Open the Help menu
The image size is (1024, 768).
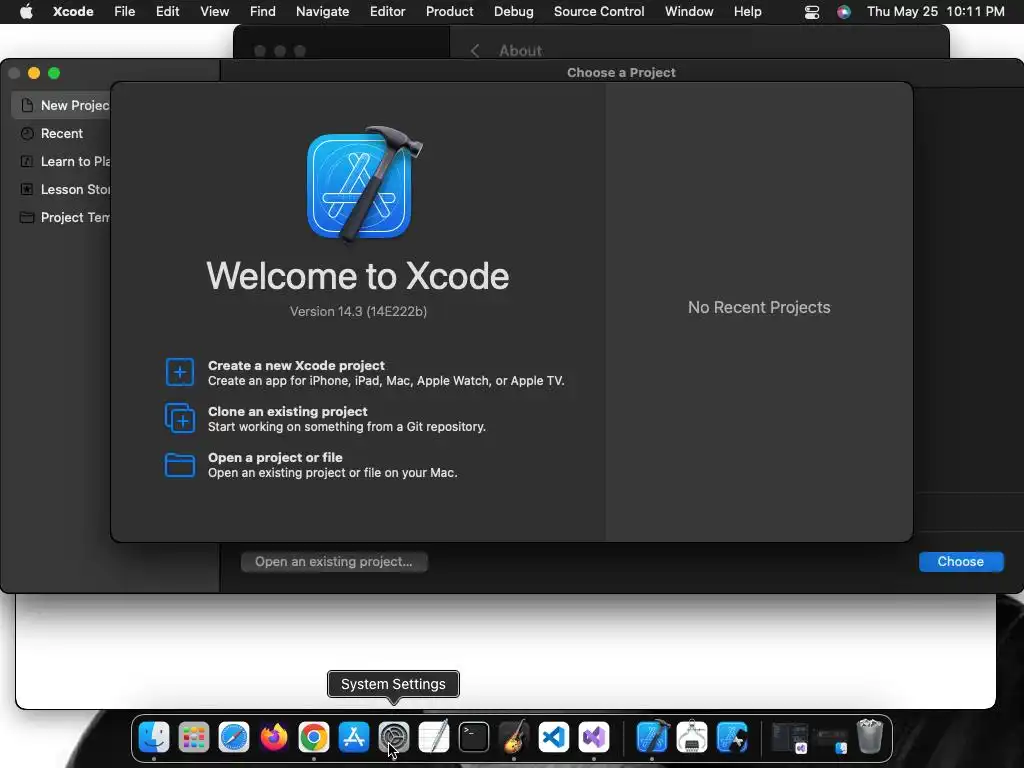click(x=747, y=11)
